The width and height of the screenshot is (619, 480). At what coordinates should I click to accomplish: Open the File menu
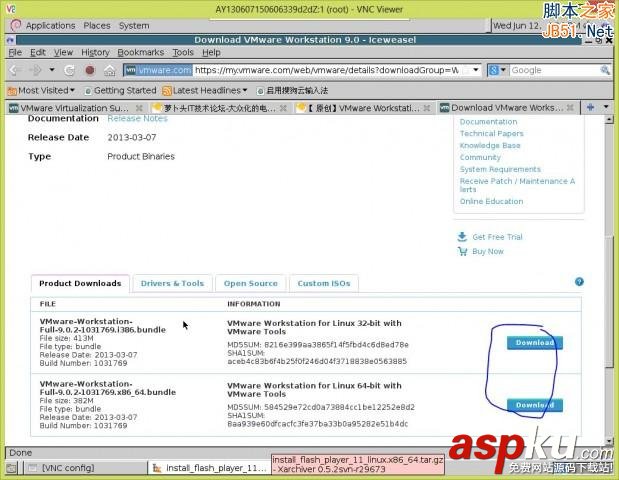tap(15, 52)
